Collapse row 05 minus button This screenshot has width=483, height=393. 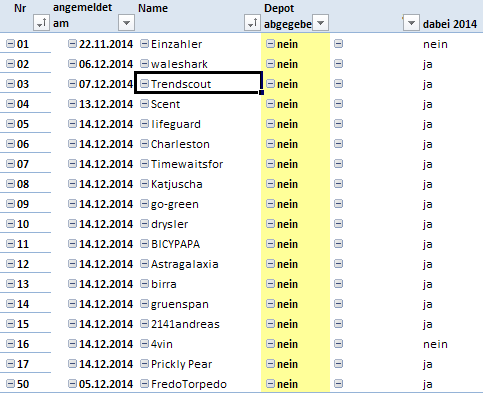11,124
